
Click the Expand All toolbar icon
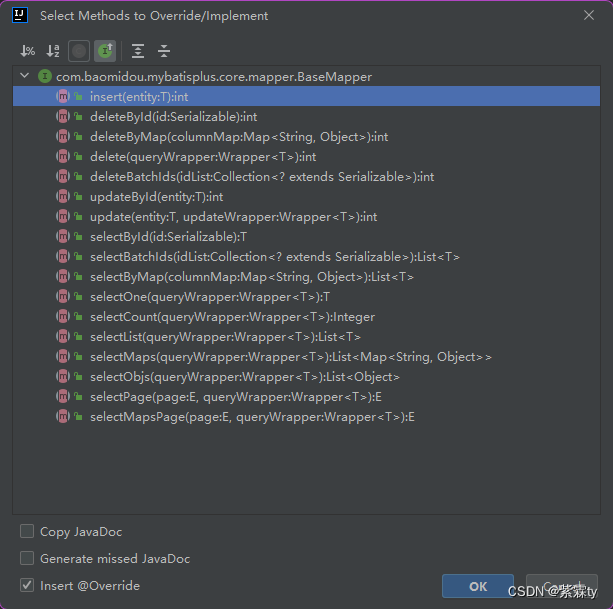pos(138,51)
